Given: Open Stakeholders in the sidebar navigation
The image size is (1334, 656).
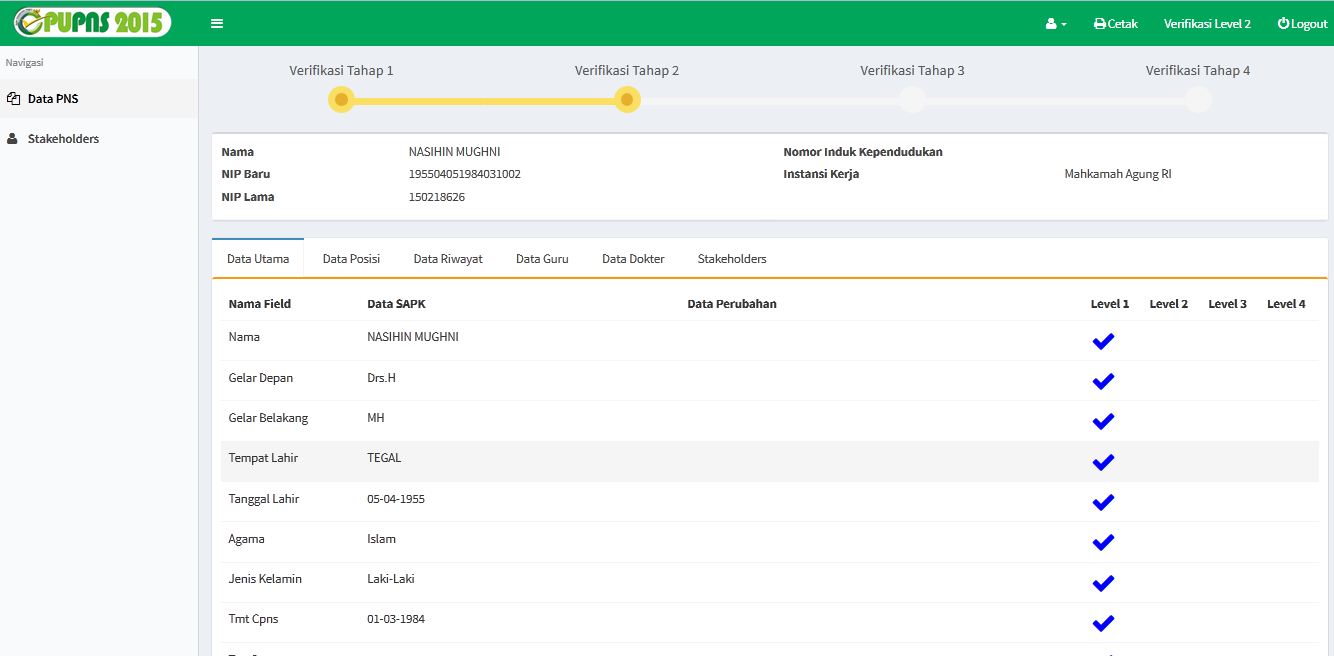Looking at the screenshot, I should (63, 139).
